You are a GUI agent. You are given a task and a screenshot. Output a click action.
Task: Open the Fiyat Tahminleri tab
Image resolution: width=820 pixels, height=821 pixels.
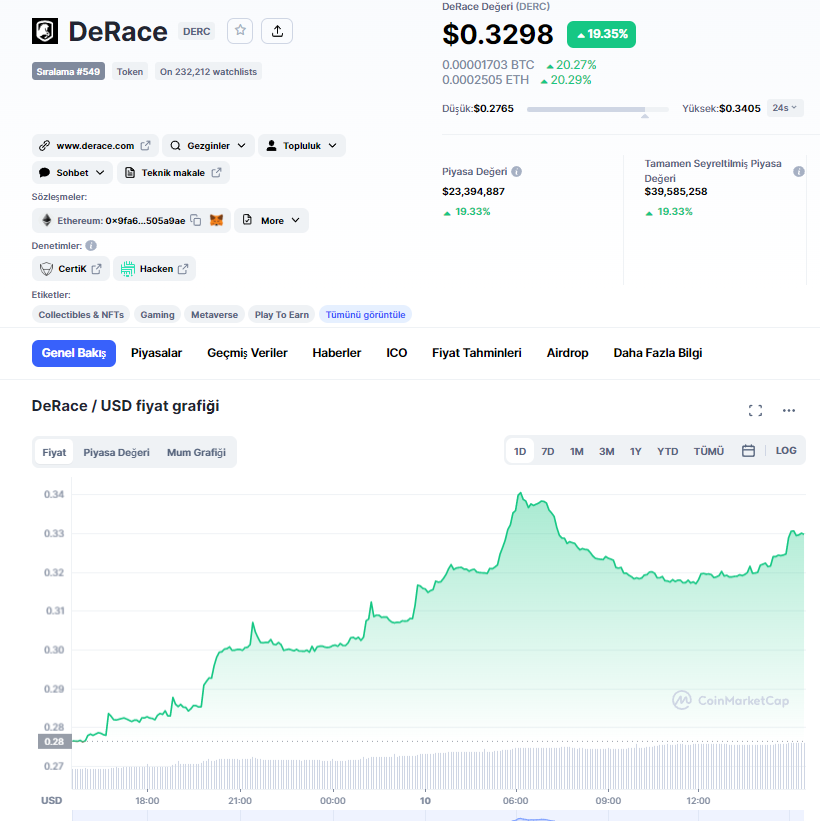[476, 353]
